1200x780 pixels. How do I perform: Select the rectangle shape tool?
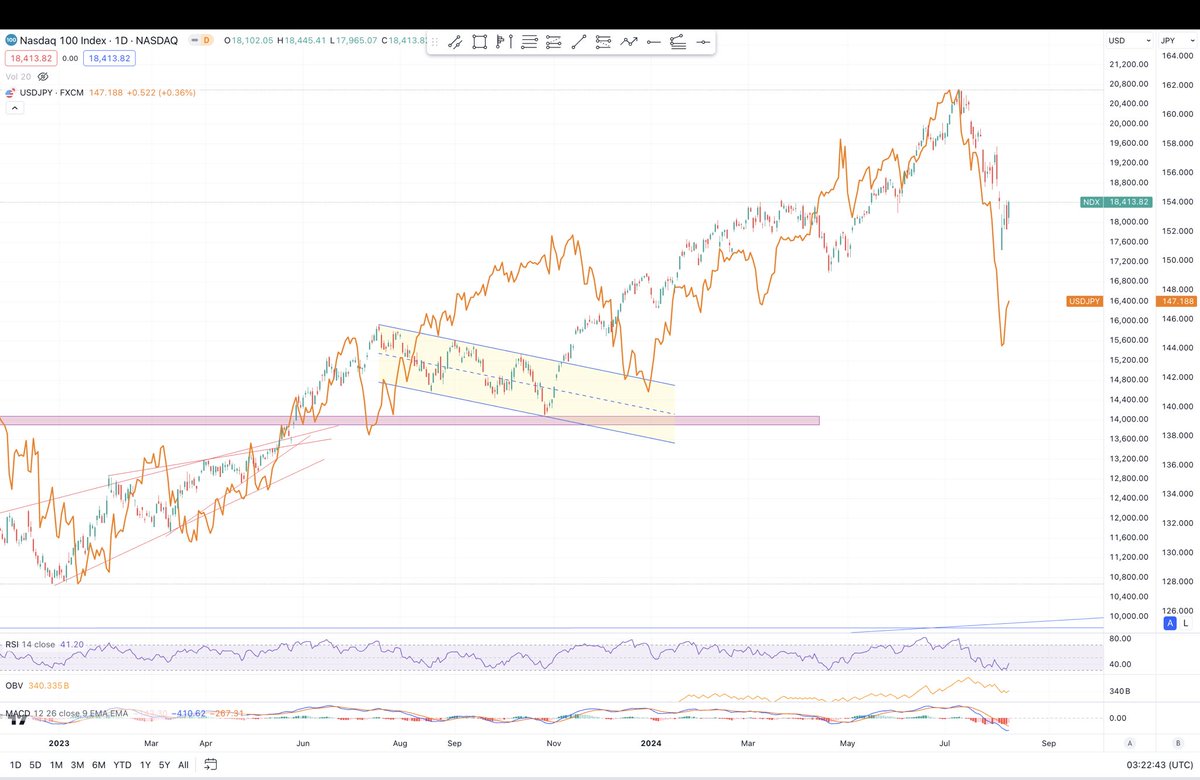pyautogui.click(x=480, y=41)
